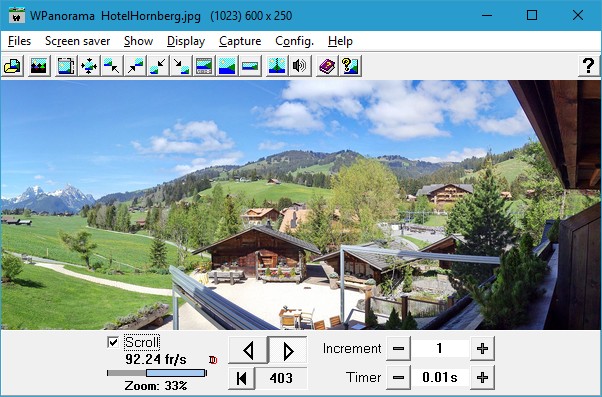The height and width of the screenshot is (397, 602).
Task: Click the center picture icon with four arrows
Action: coord(89,66)
